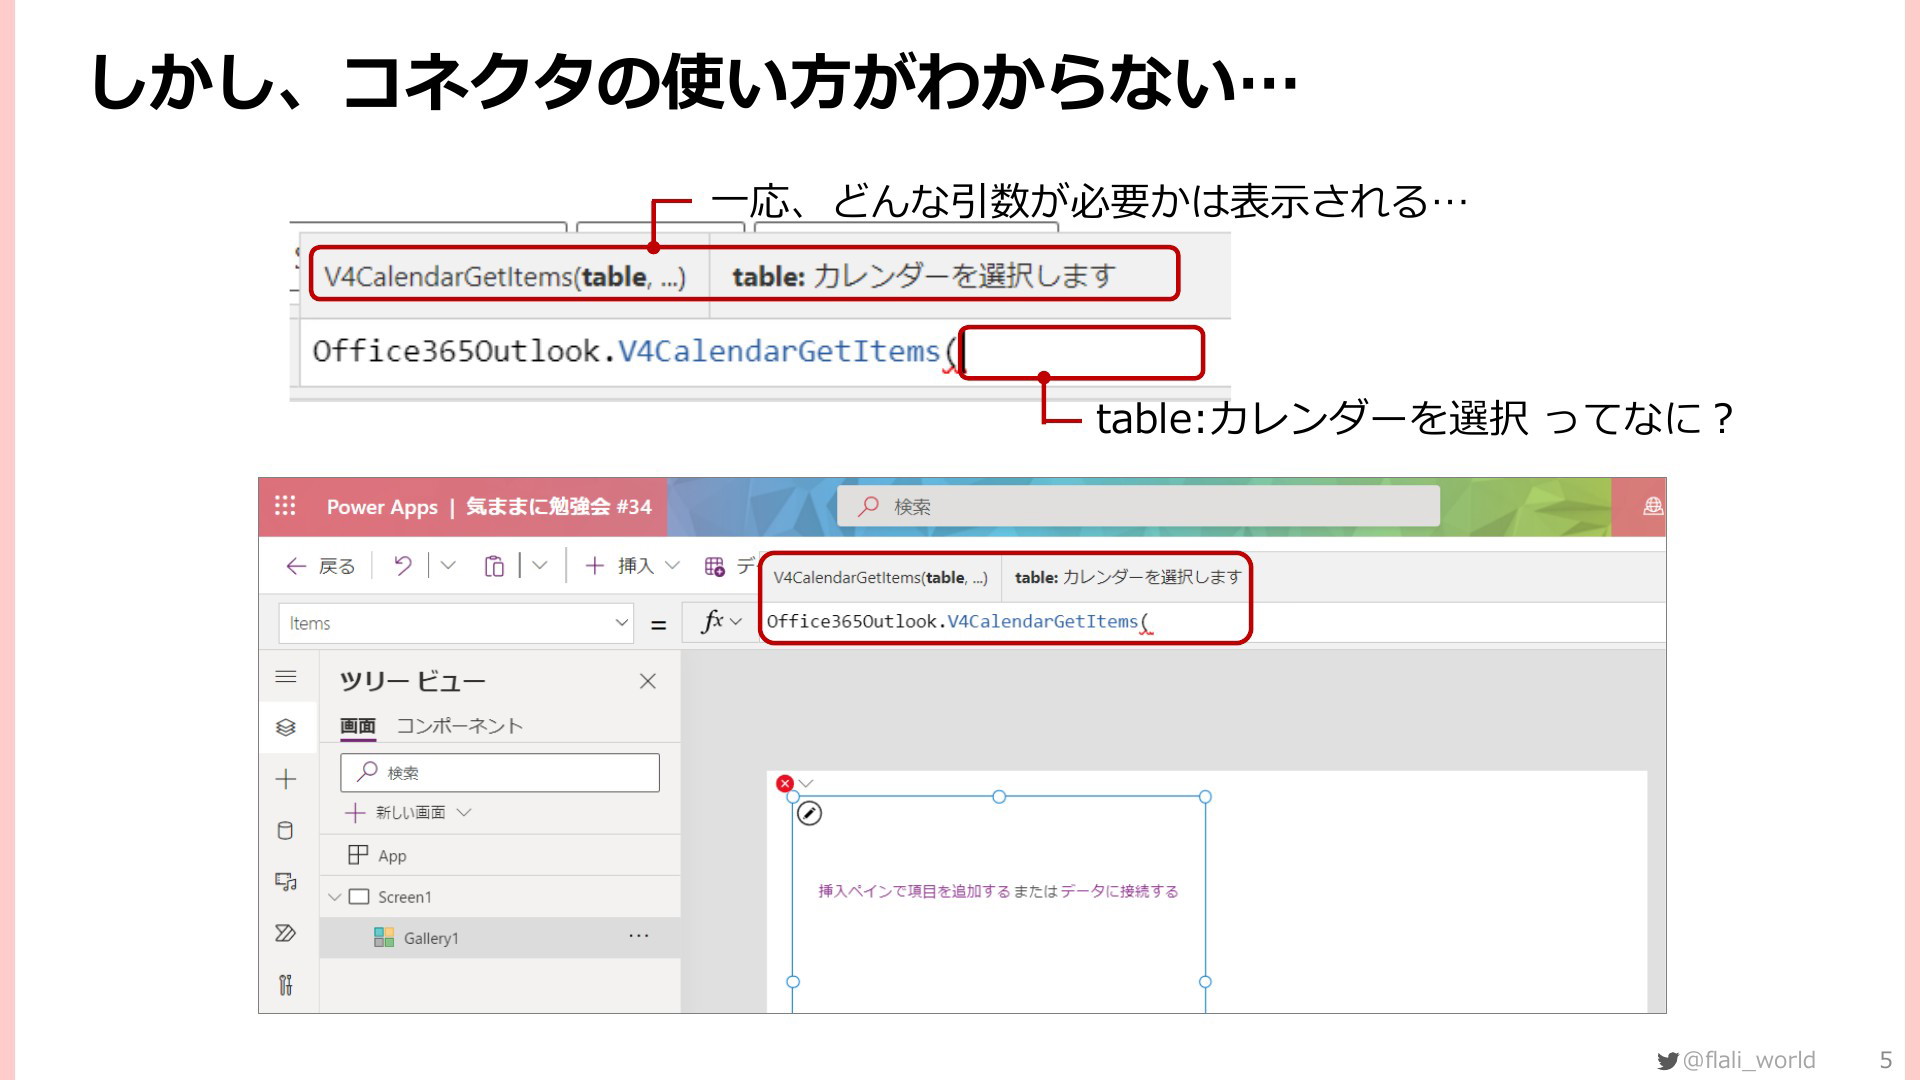Click the pencil edit icon on gallery

point(810,814)
